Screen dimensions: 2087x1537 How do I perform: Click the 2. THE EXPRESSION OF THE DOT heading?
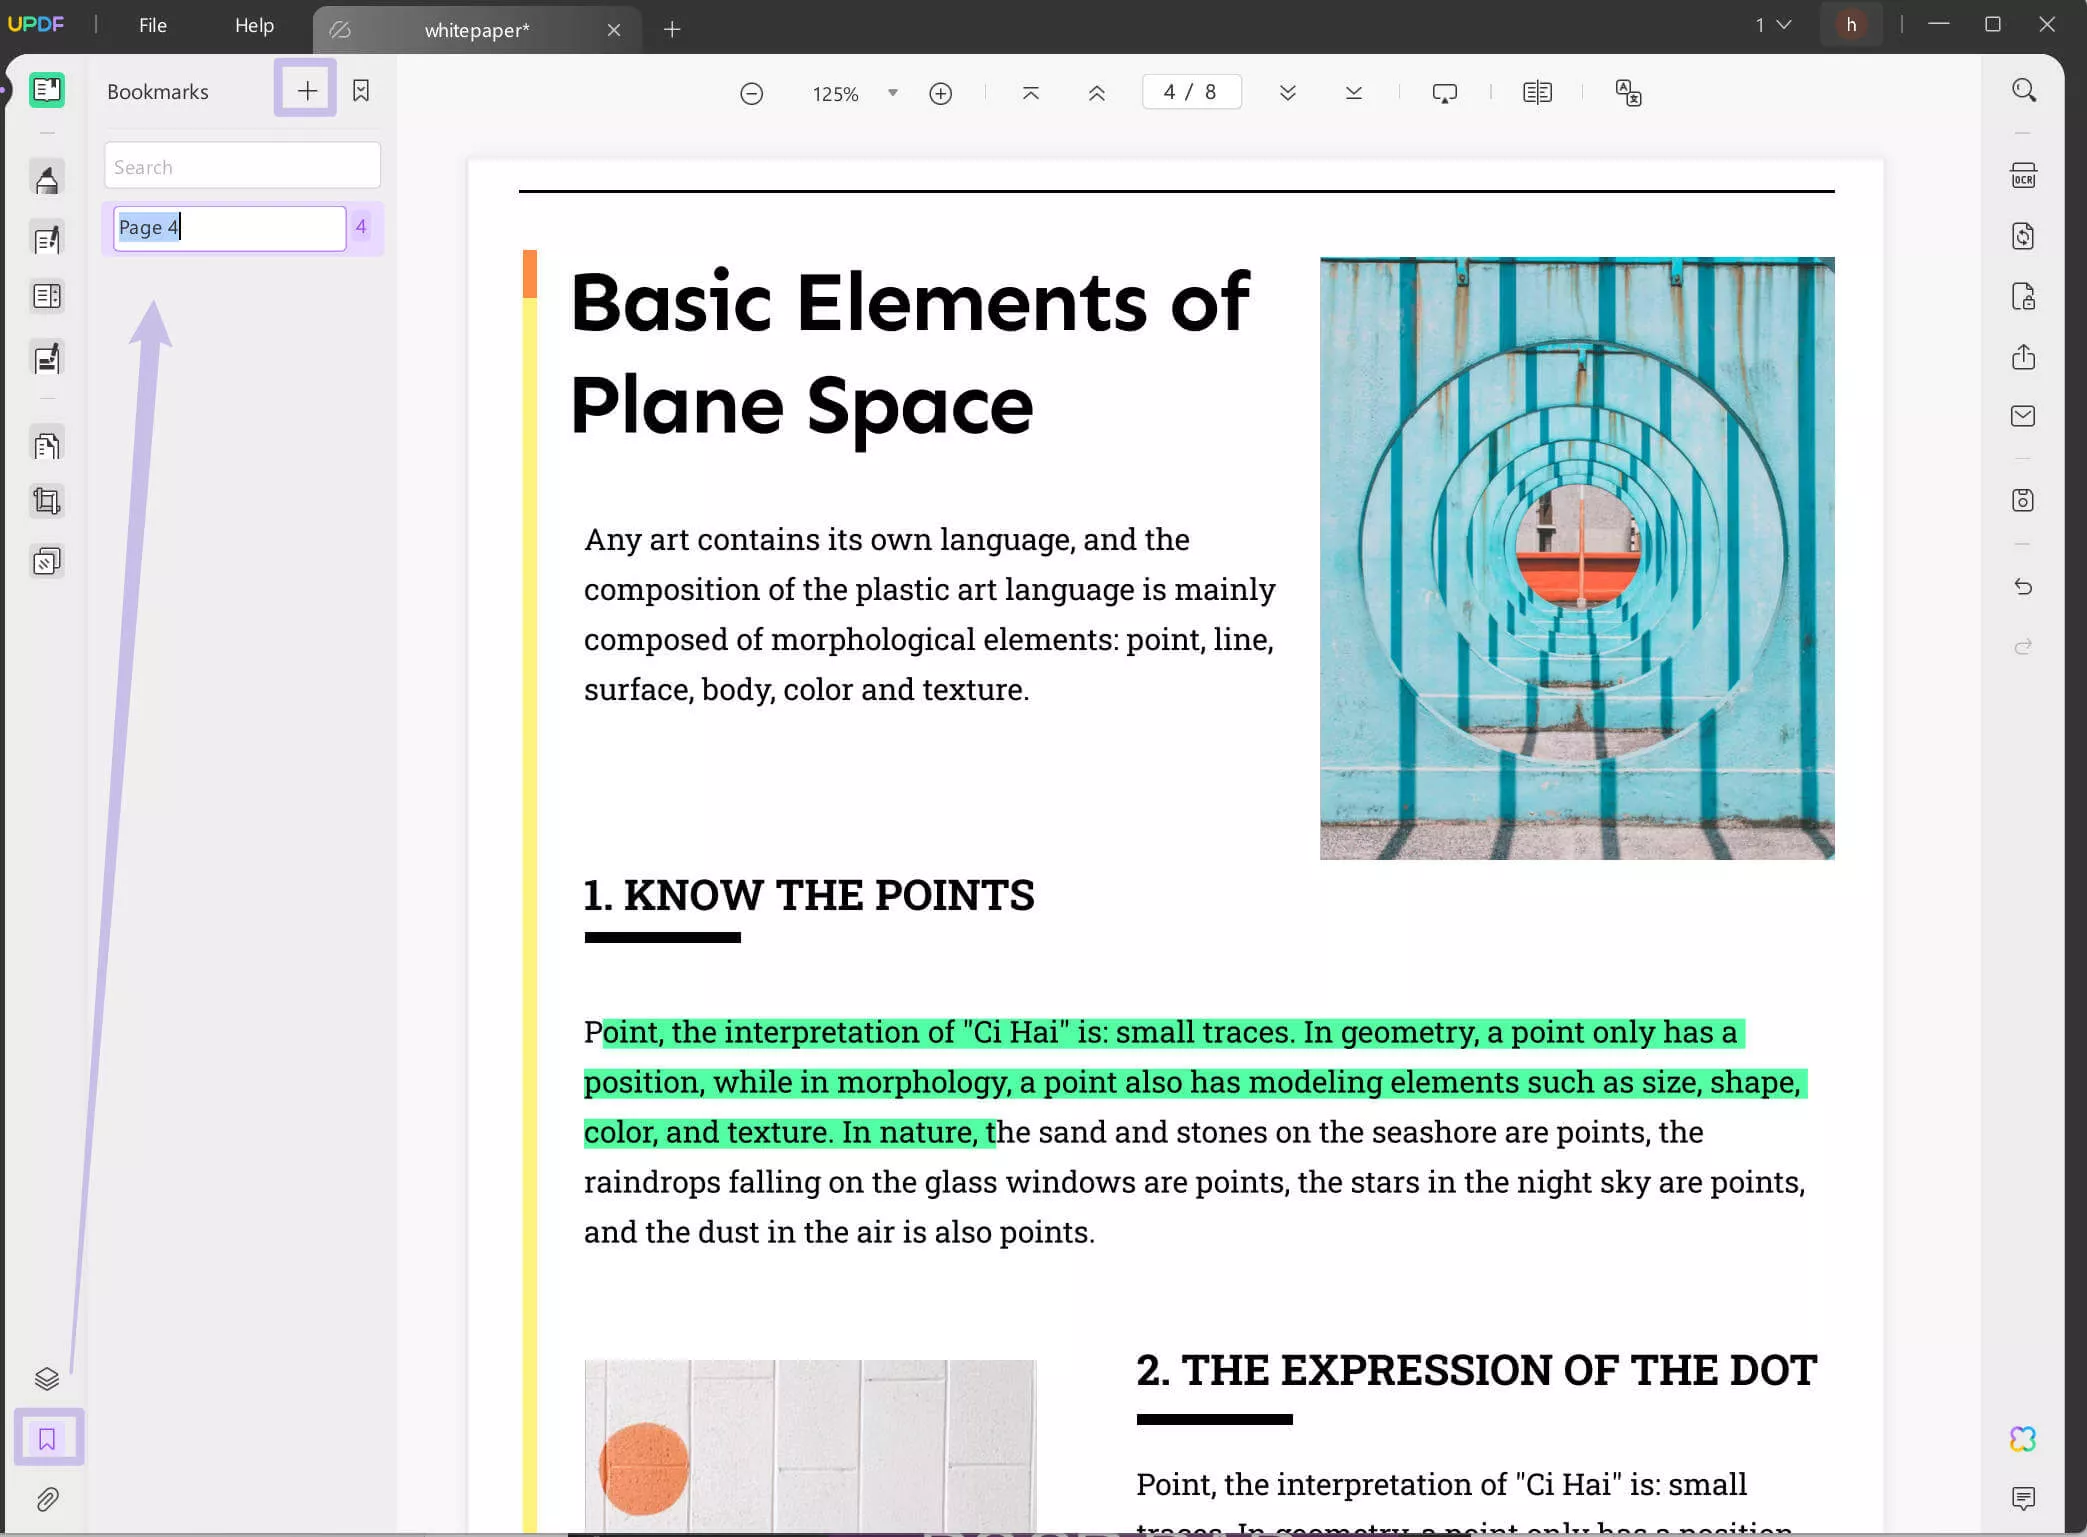[1476, 1370]
